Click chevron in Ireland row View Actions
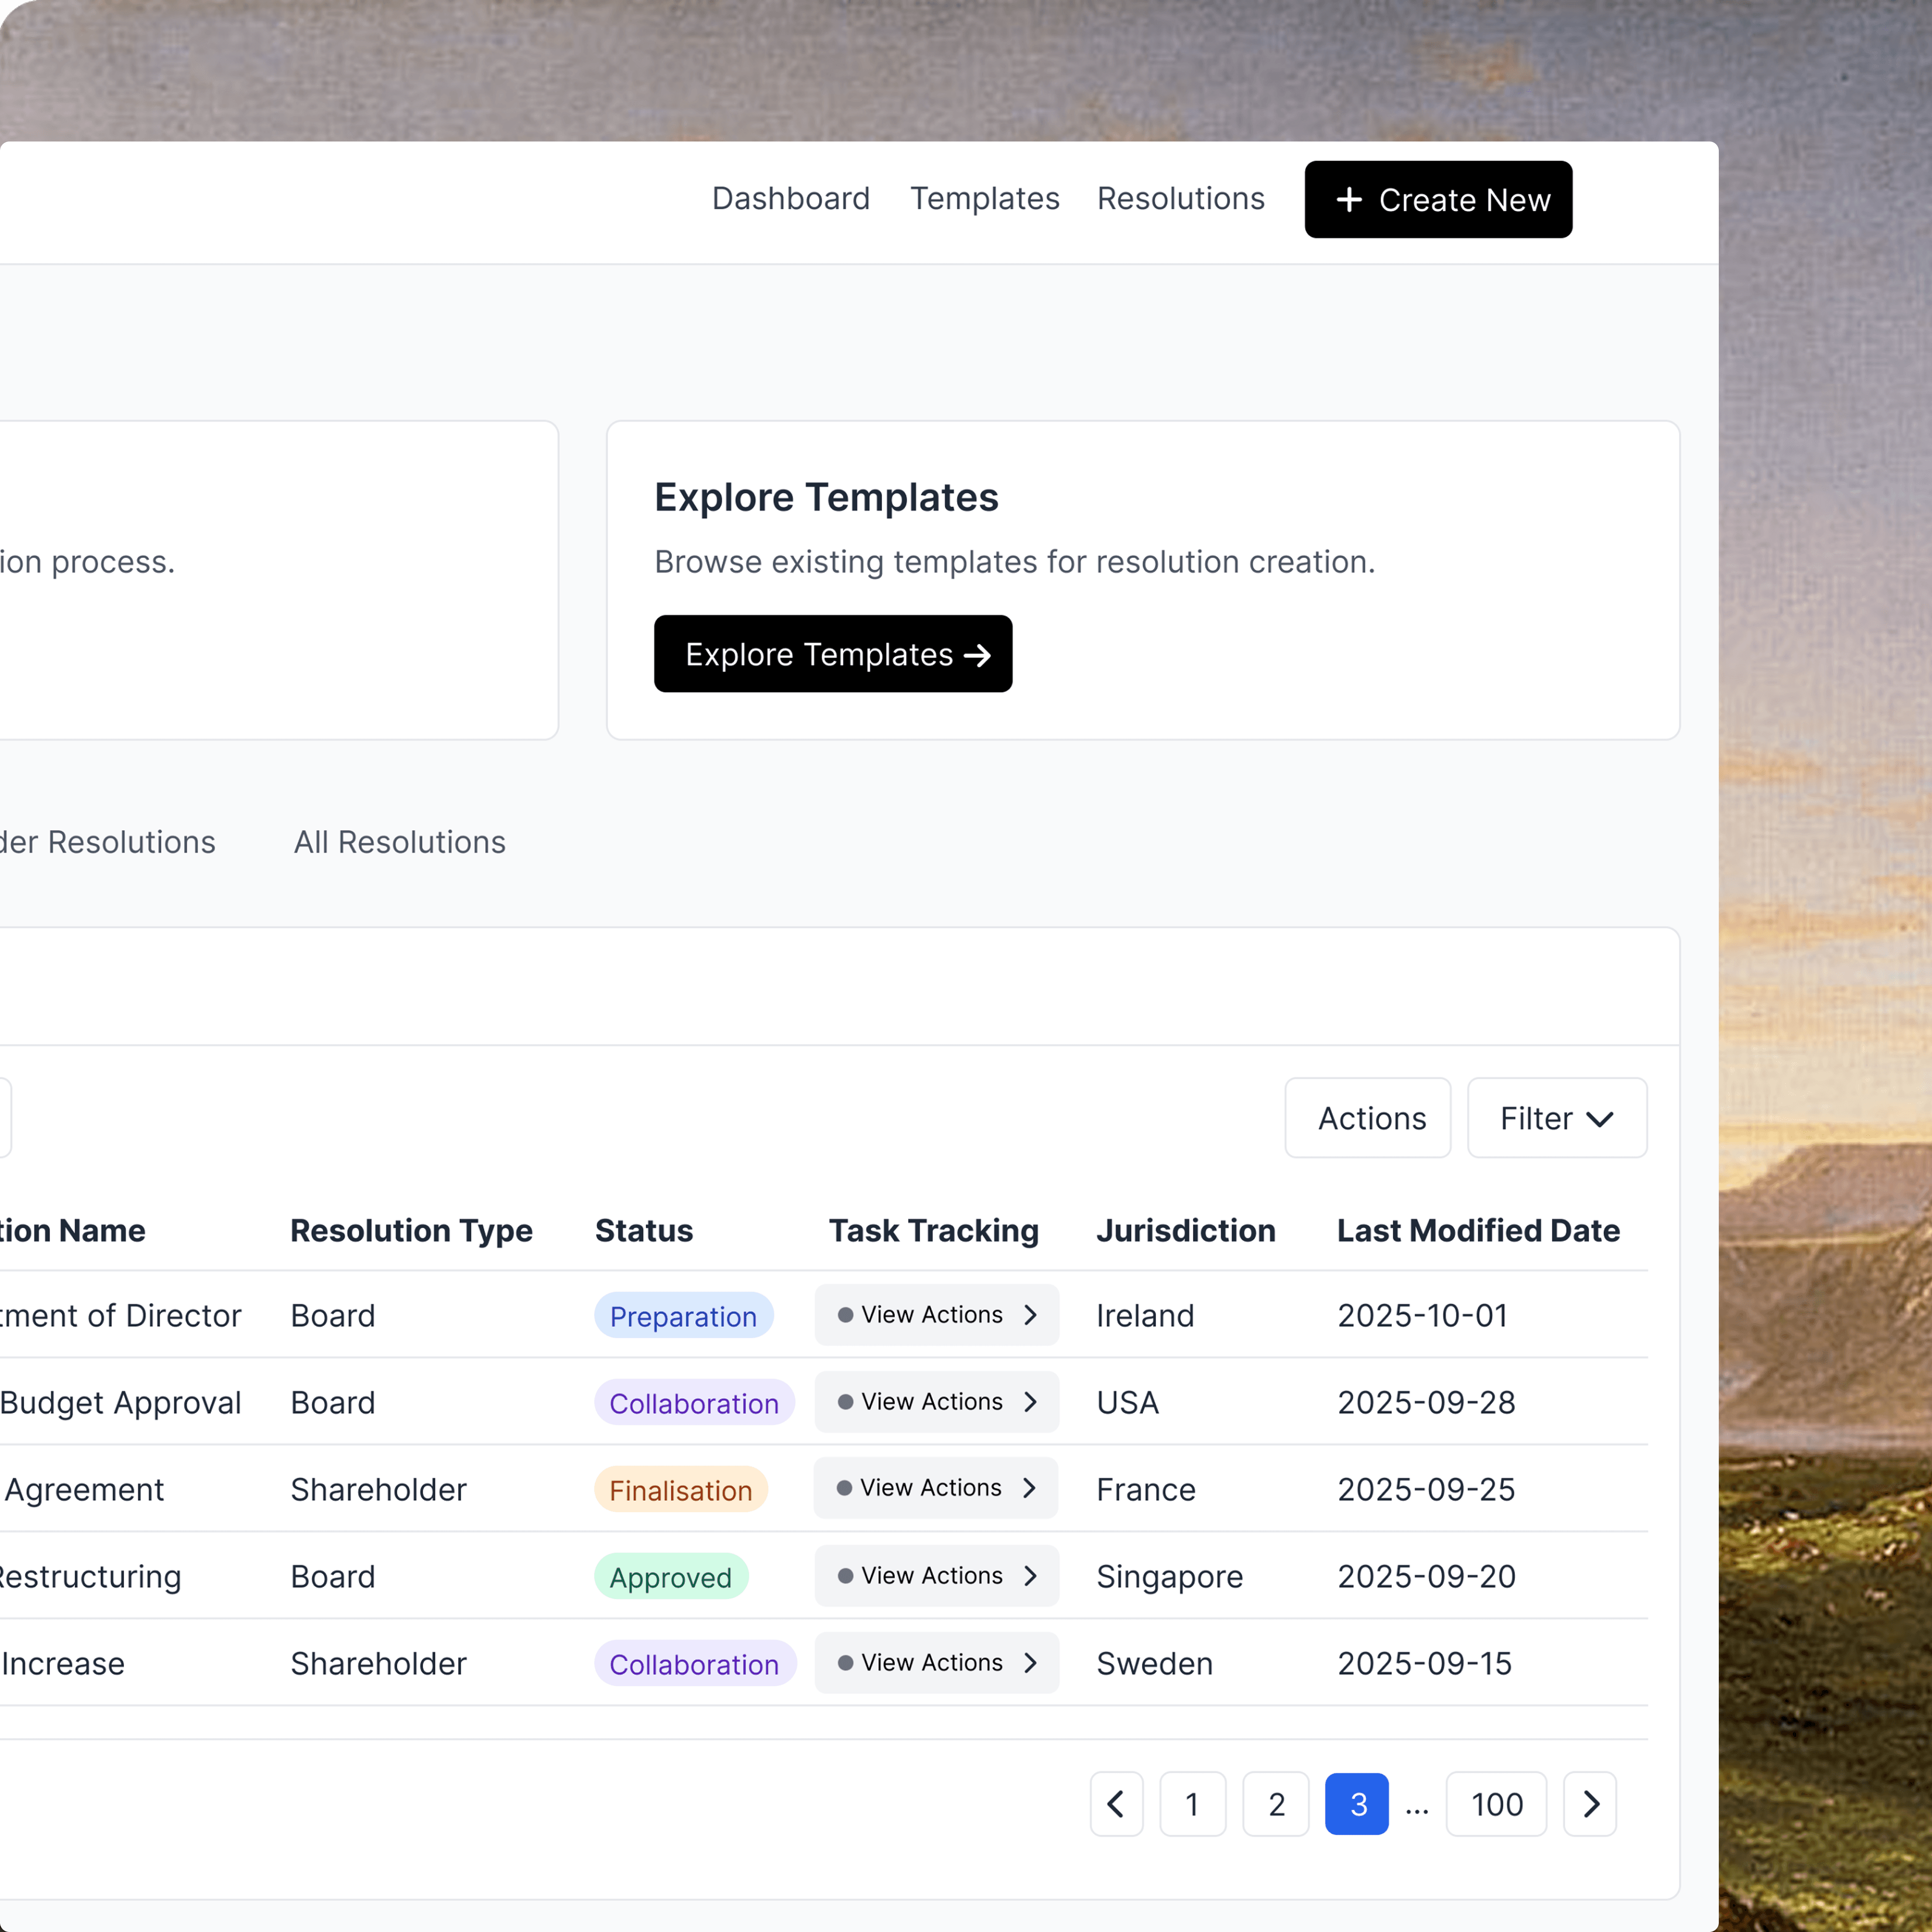1932x1932 pixels. coord(1030,1315)
